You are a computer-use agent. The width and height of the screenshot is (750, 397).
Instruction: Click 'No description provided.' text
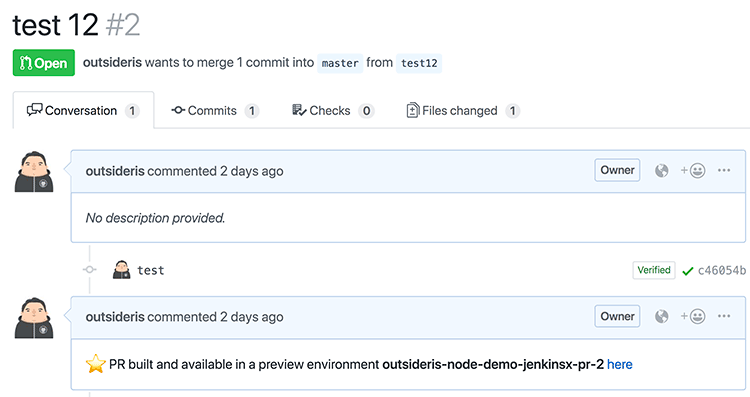155,218
